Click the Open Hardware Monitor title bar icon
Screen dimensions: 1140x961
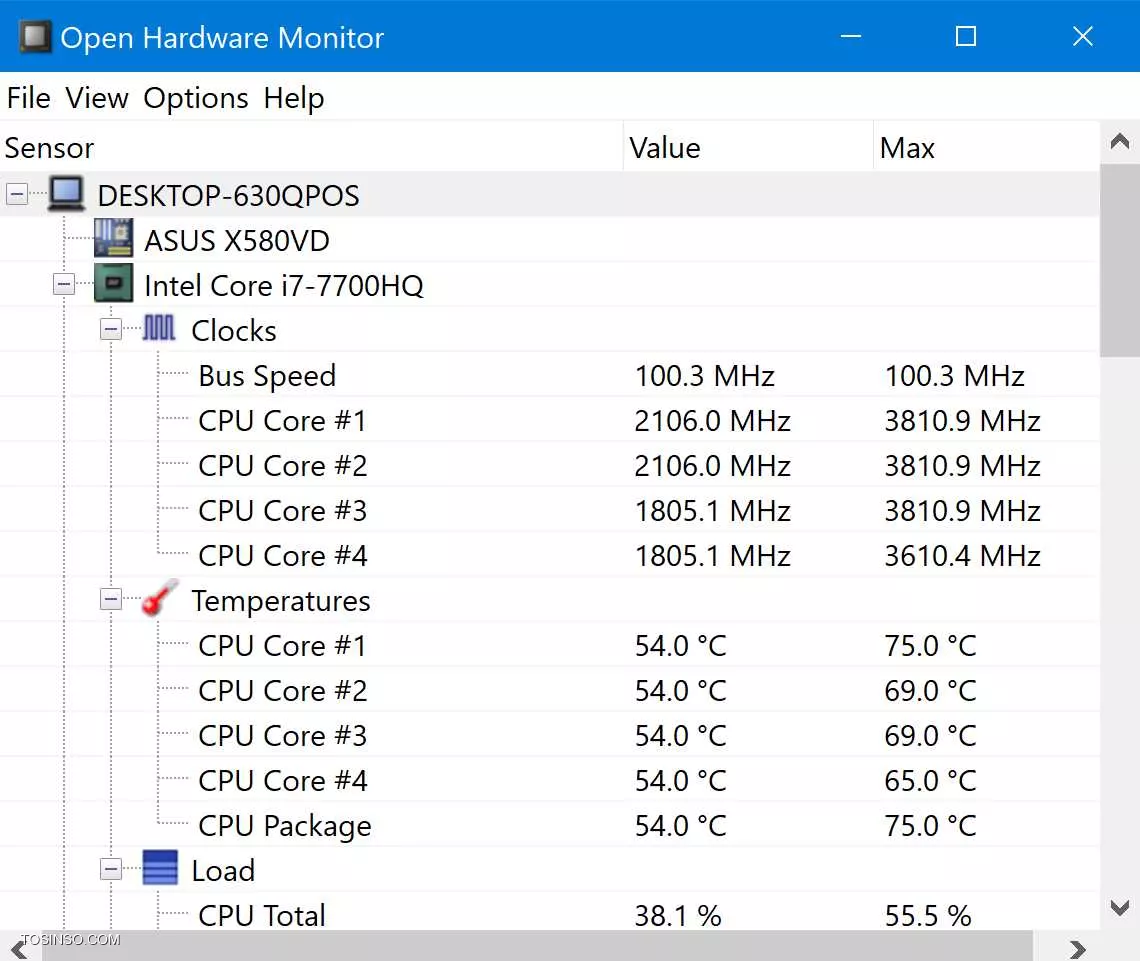pos(35,36)
